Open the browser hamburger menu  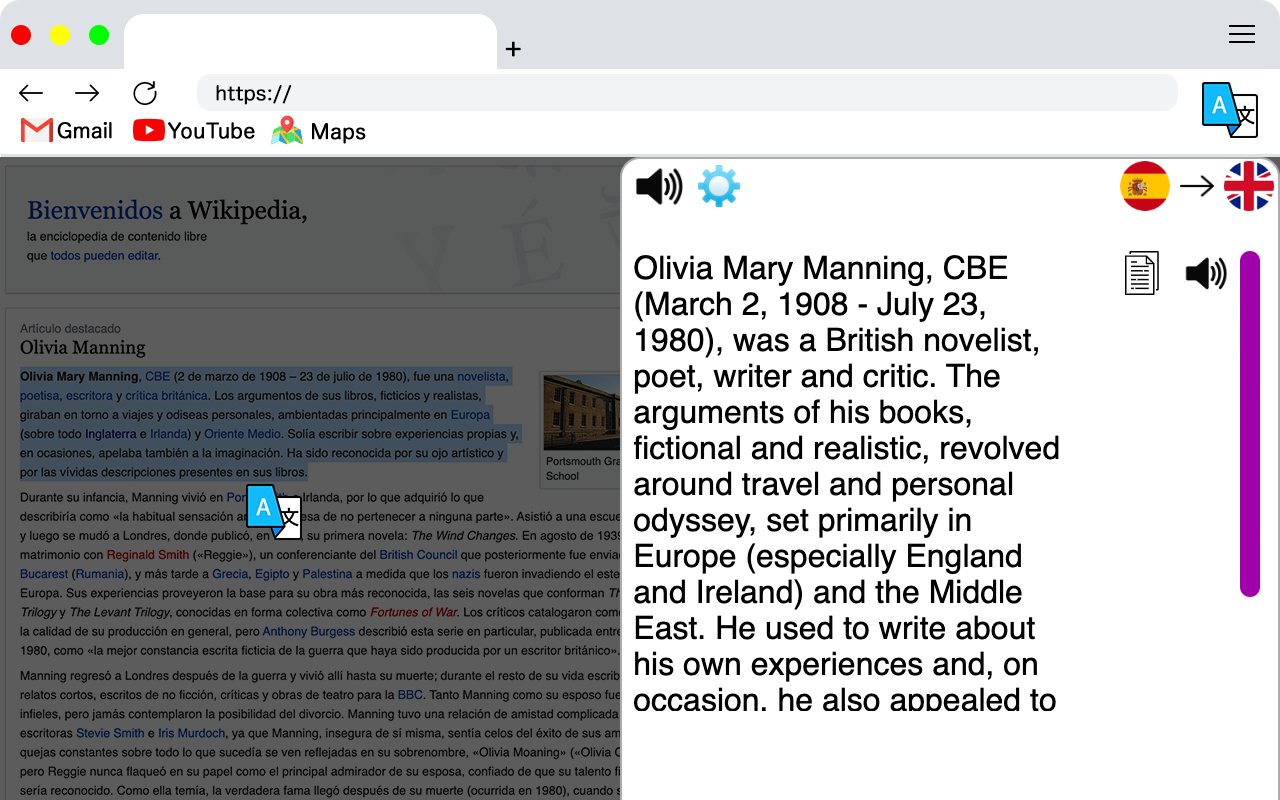(x=1242, y=35)
